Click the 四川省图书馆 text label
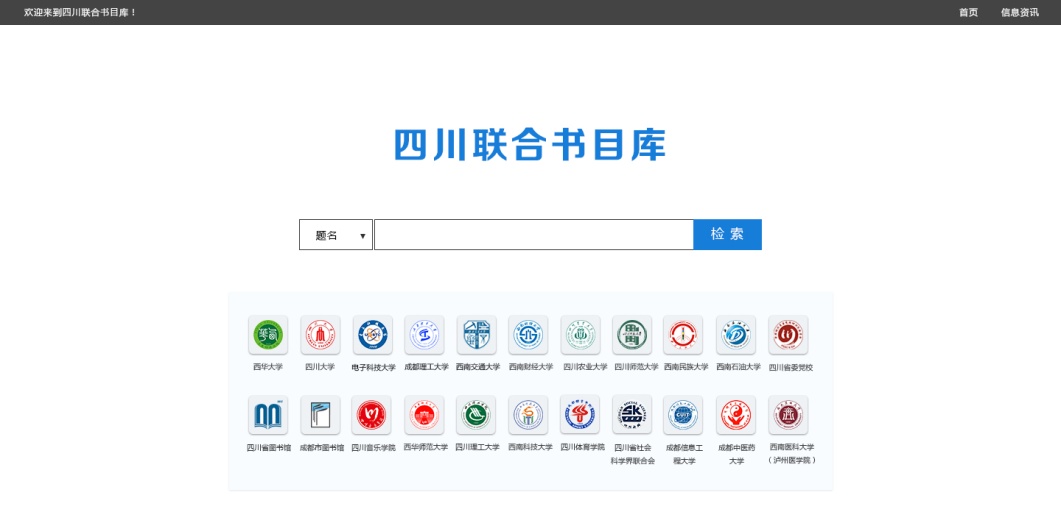 click(x=269, y=447)
